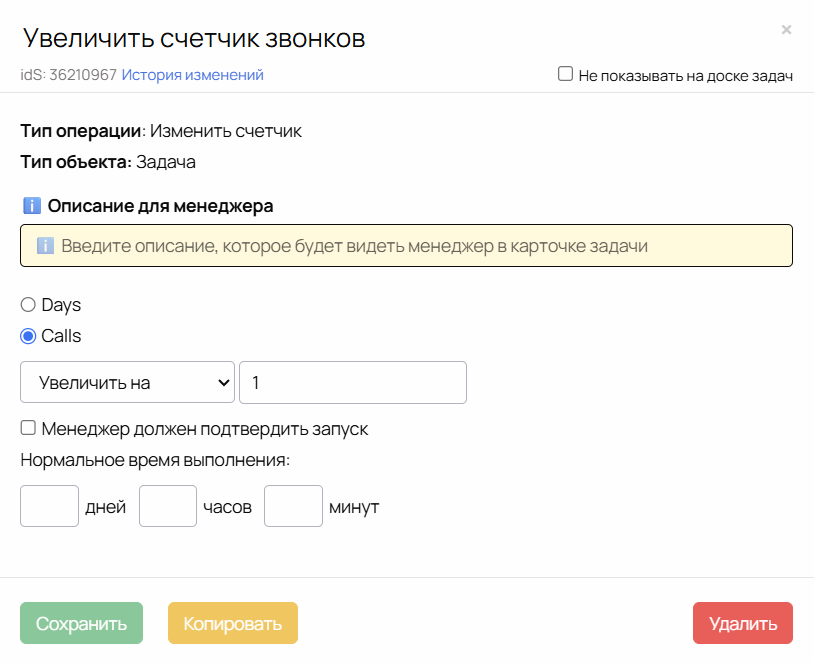Click the дней input box

(49, 506)
